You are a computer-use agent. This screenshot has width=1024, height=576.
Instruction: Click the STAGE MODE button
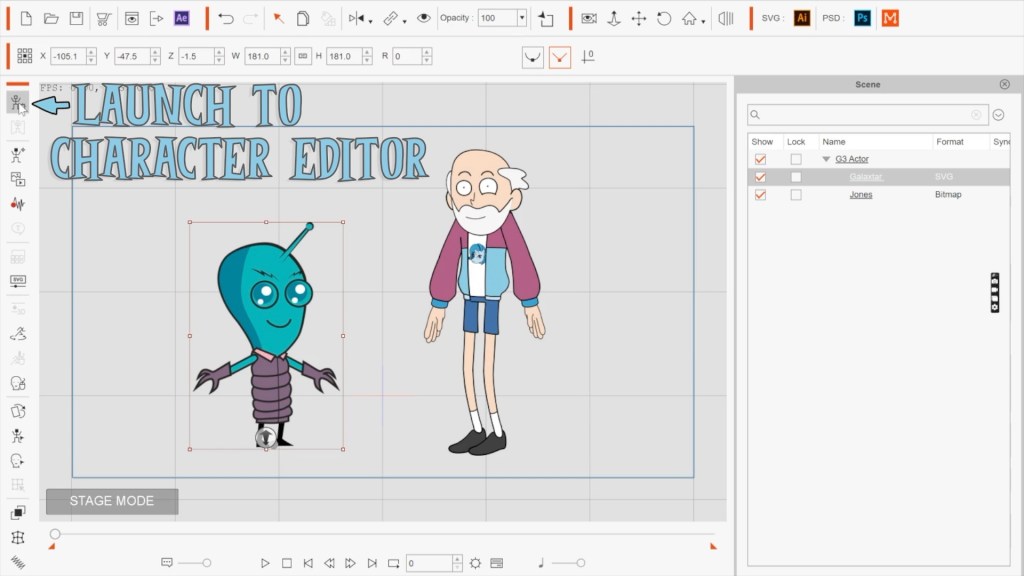112,501
